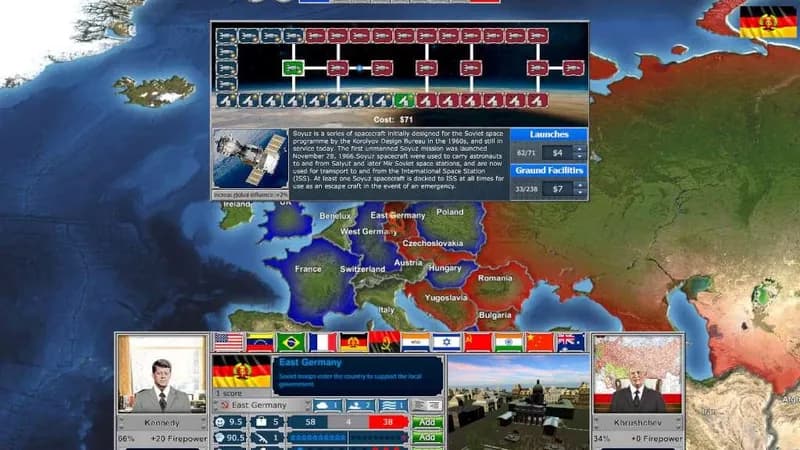Viewport: 800px width, 450px height.
Task: Select the France flag
Action: [x=322, y=342]
